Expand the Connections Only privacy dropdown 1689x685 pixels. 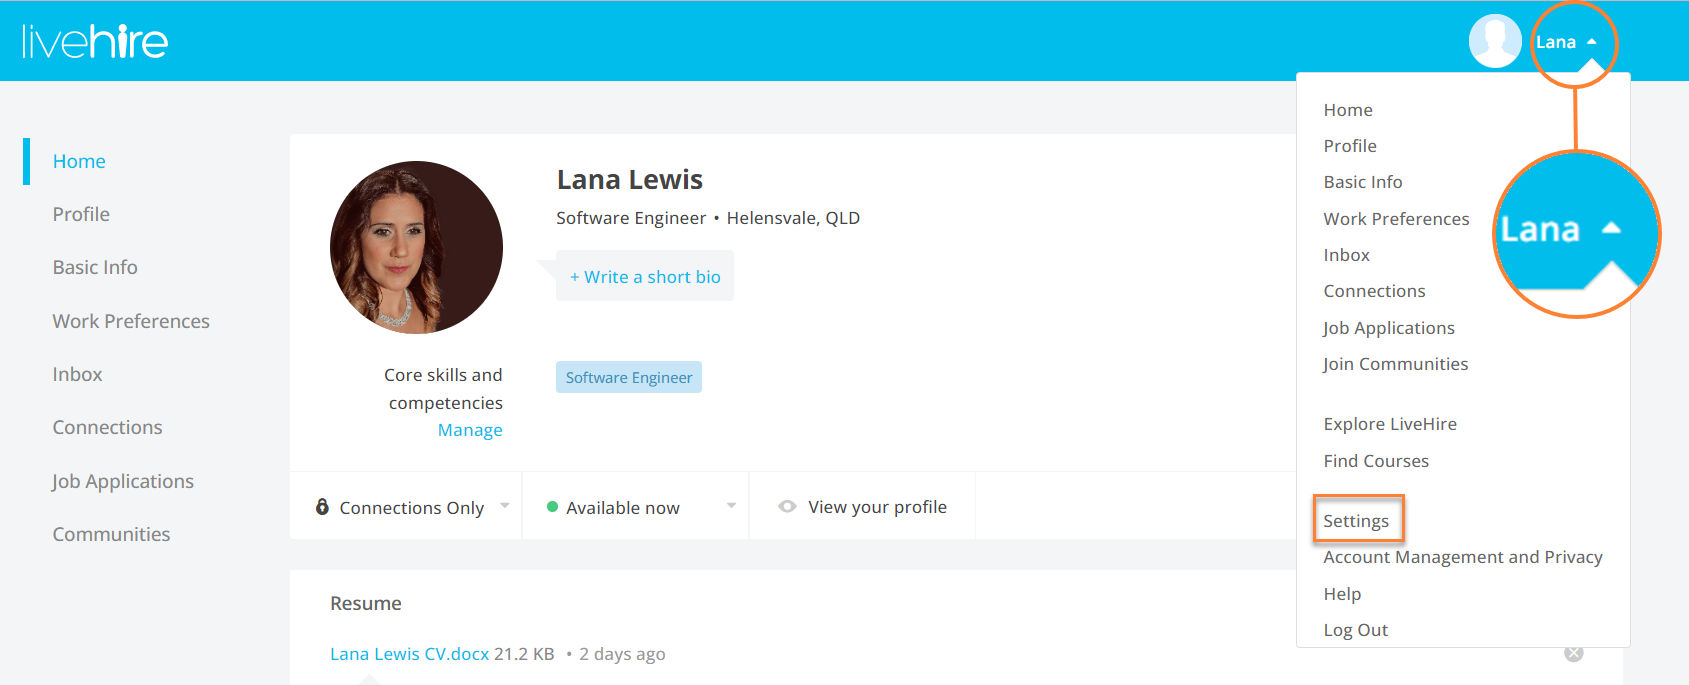[505, 506]
